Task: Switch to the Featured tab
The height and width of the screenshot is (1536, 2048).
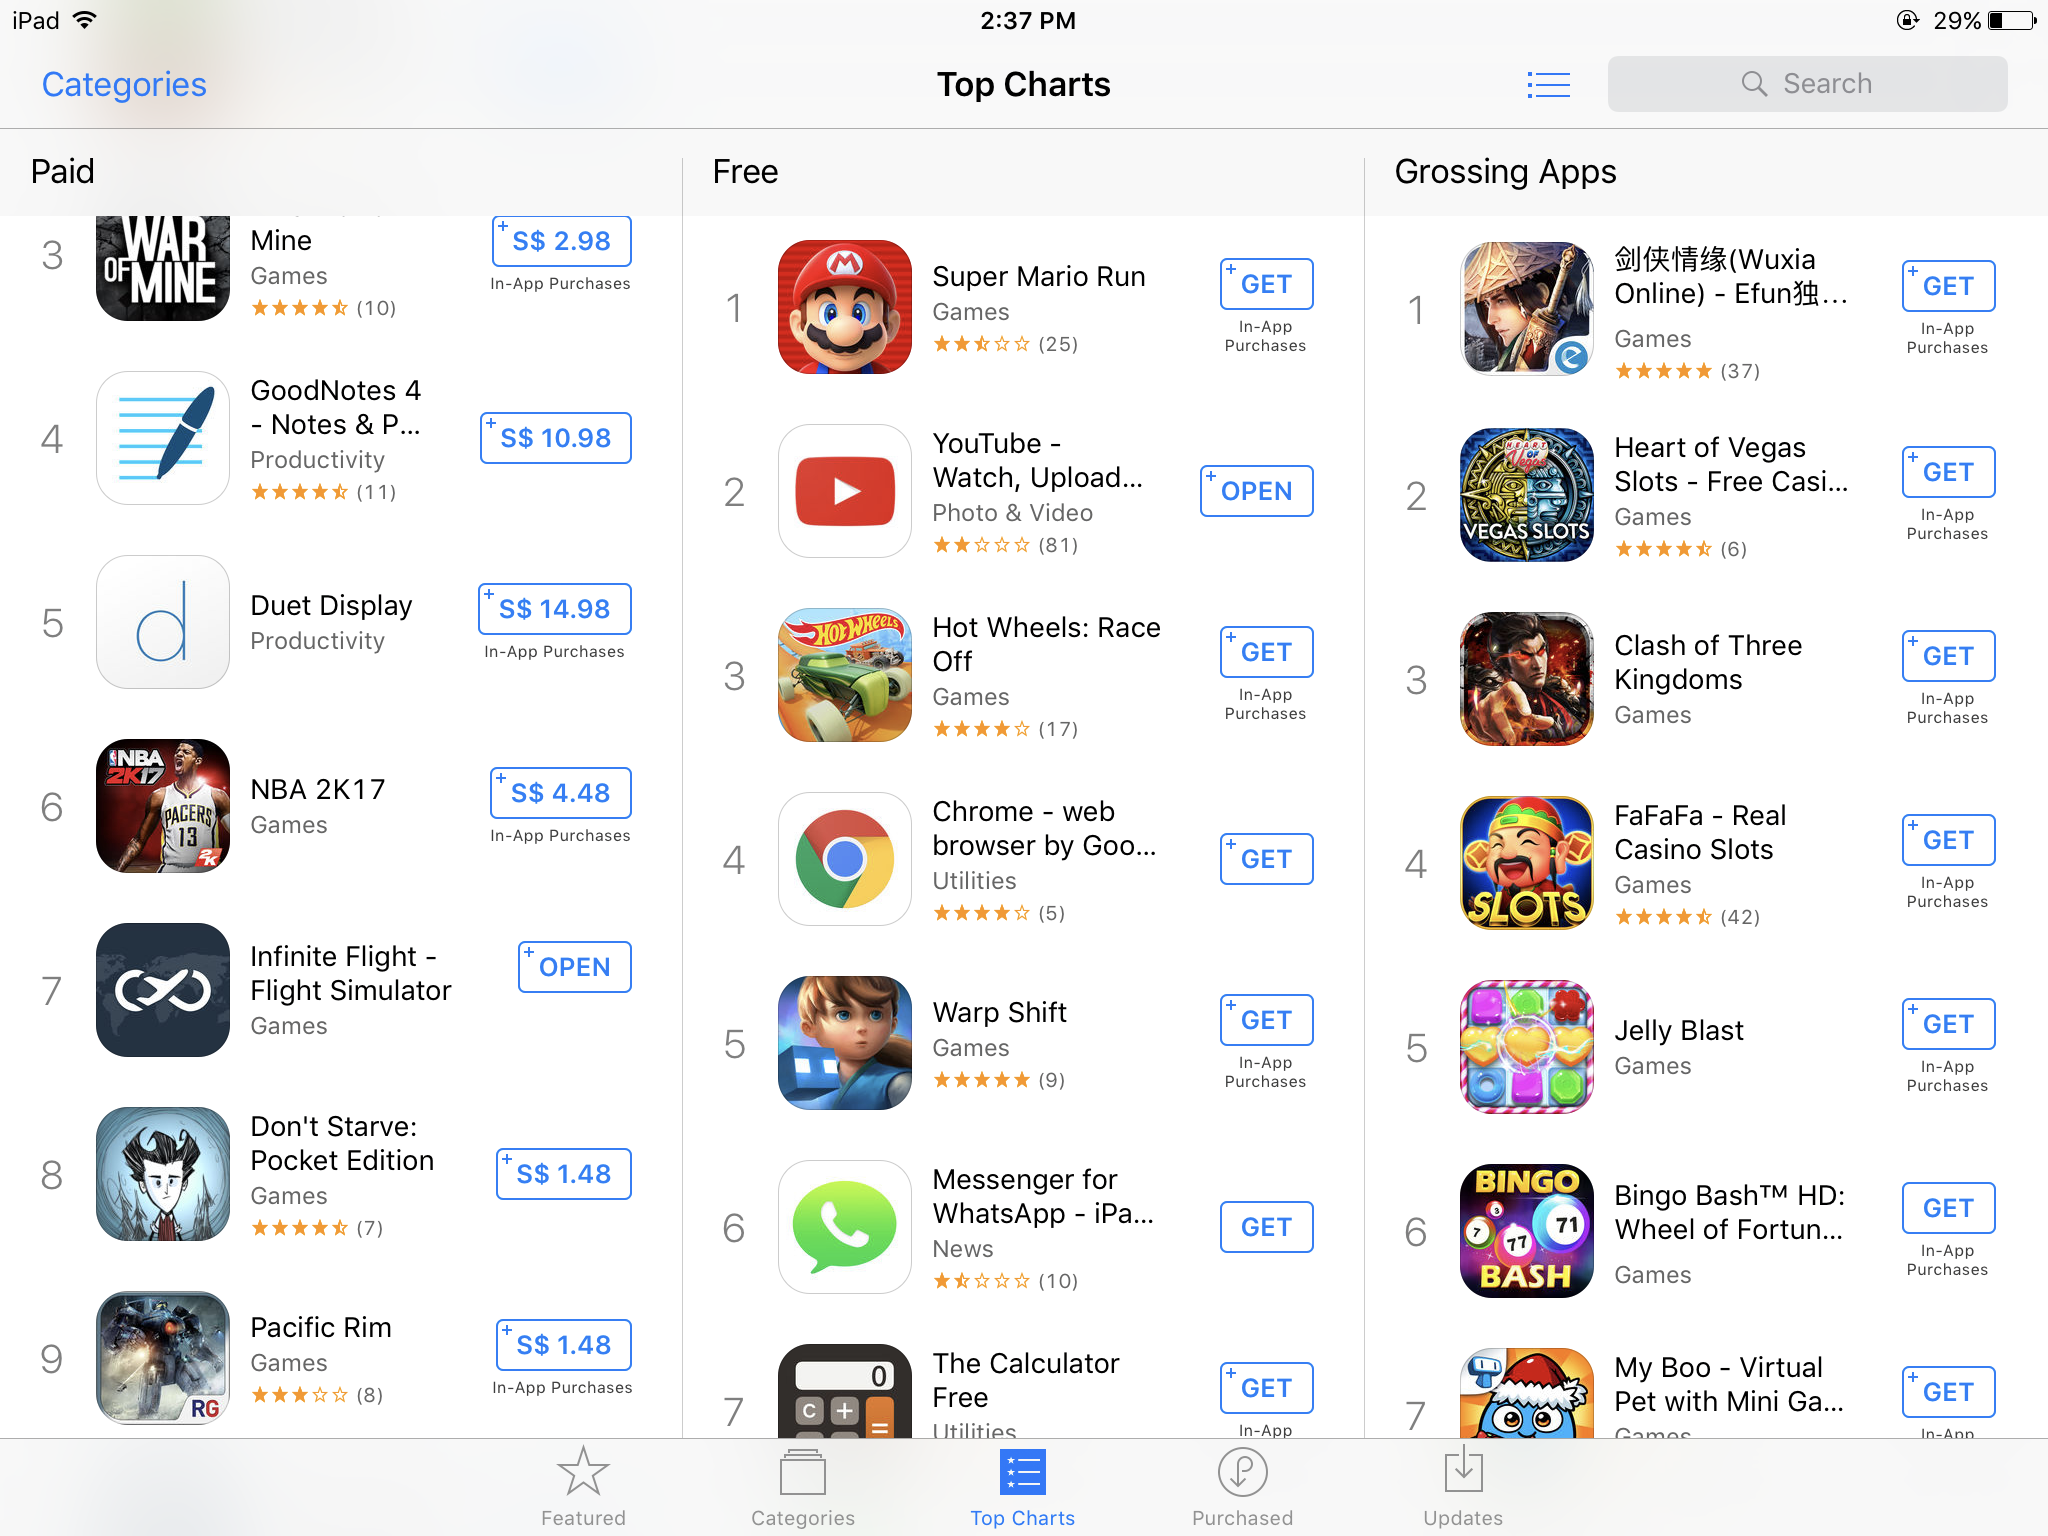Action: [x=583, y=1487]
